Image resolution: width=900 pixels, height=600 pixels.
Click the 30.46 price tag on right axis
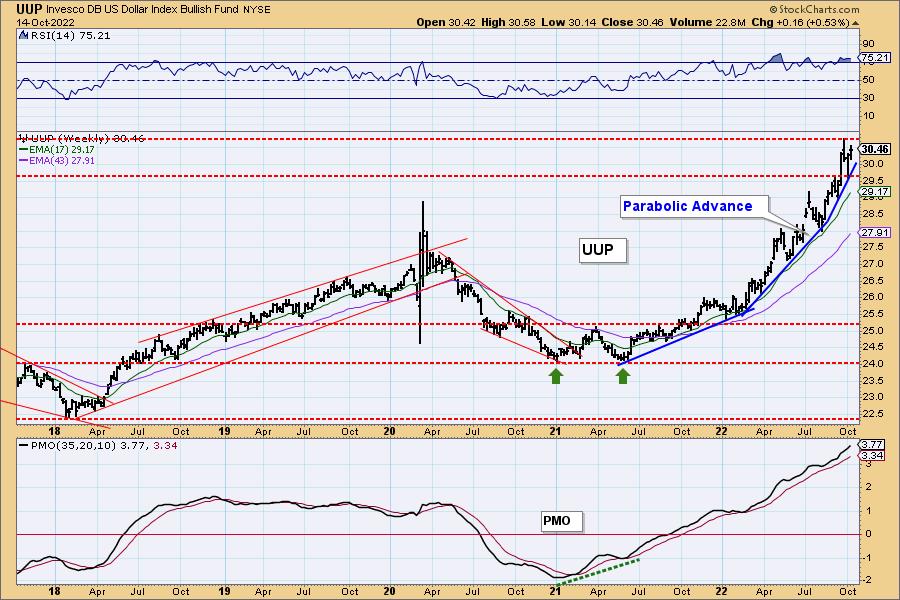[x=875, y=149]
